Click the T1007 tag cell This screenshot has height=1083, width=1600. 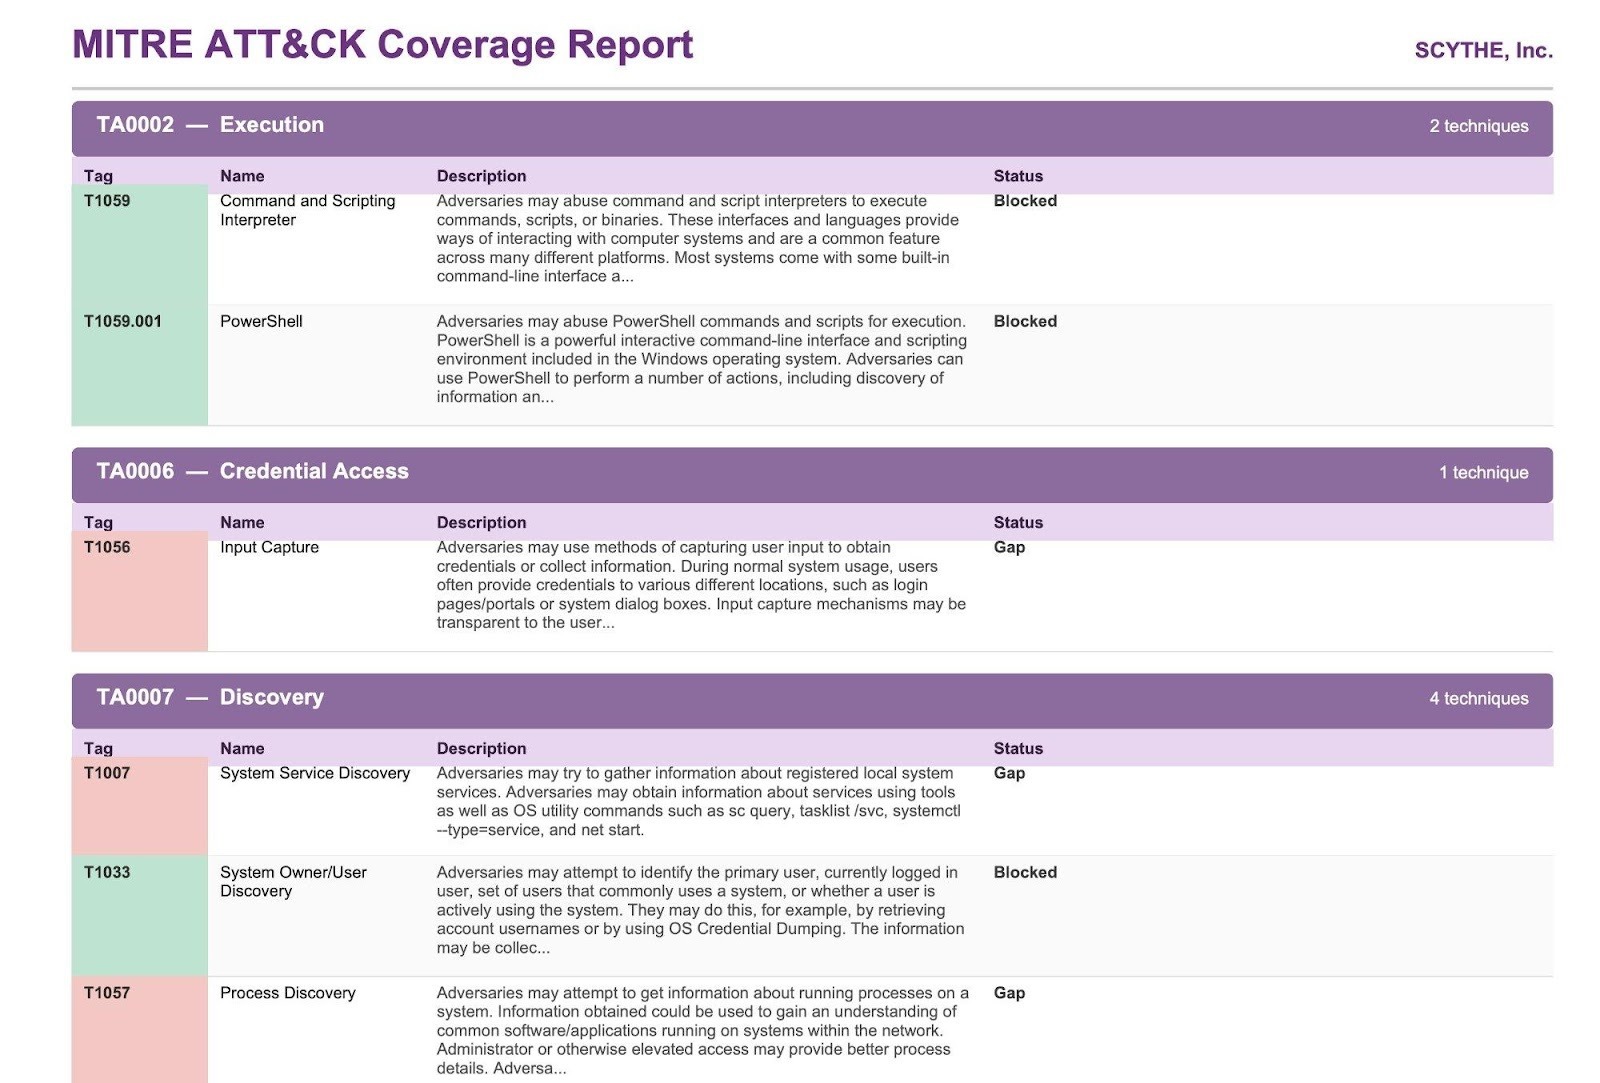(x=139, y=806)
